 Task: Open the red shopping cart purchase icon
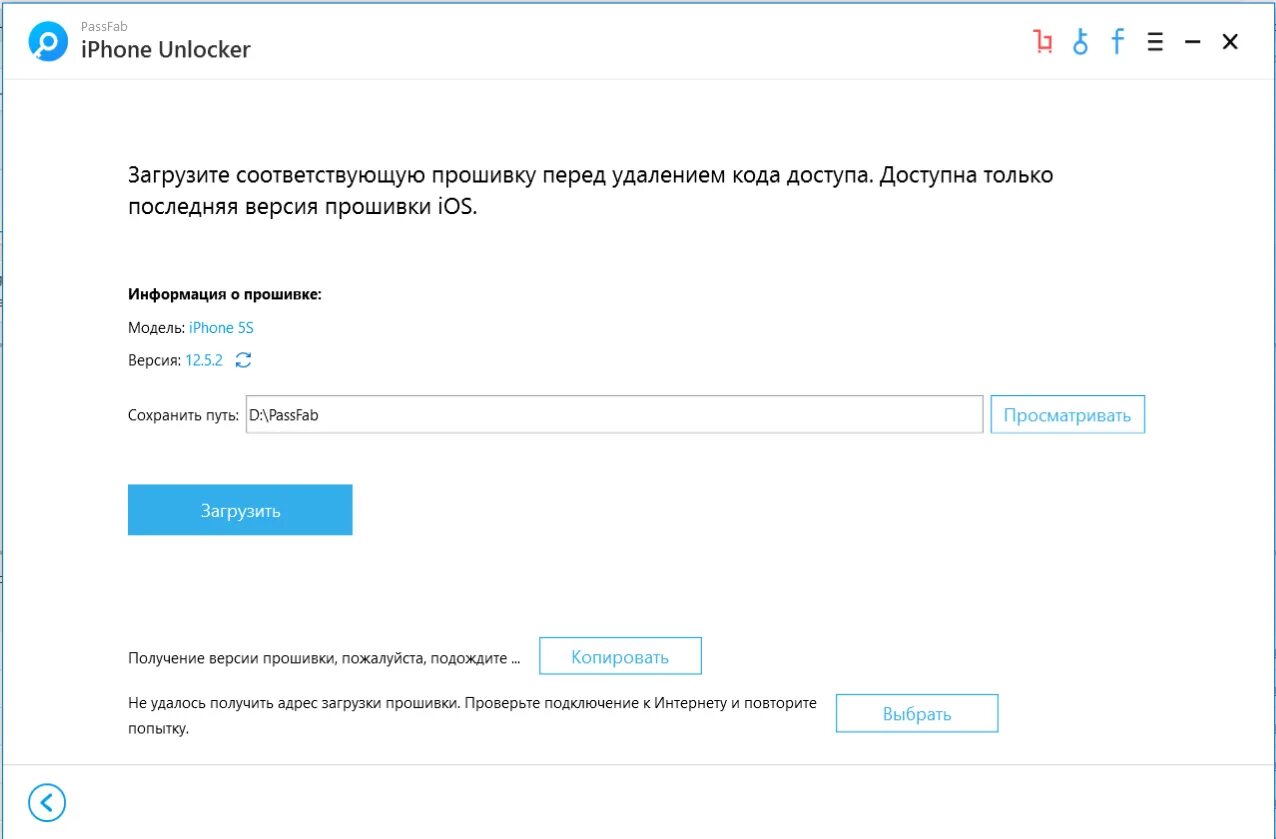click(x=1043, y=42)
